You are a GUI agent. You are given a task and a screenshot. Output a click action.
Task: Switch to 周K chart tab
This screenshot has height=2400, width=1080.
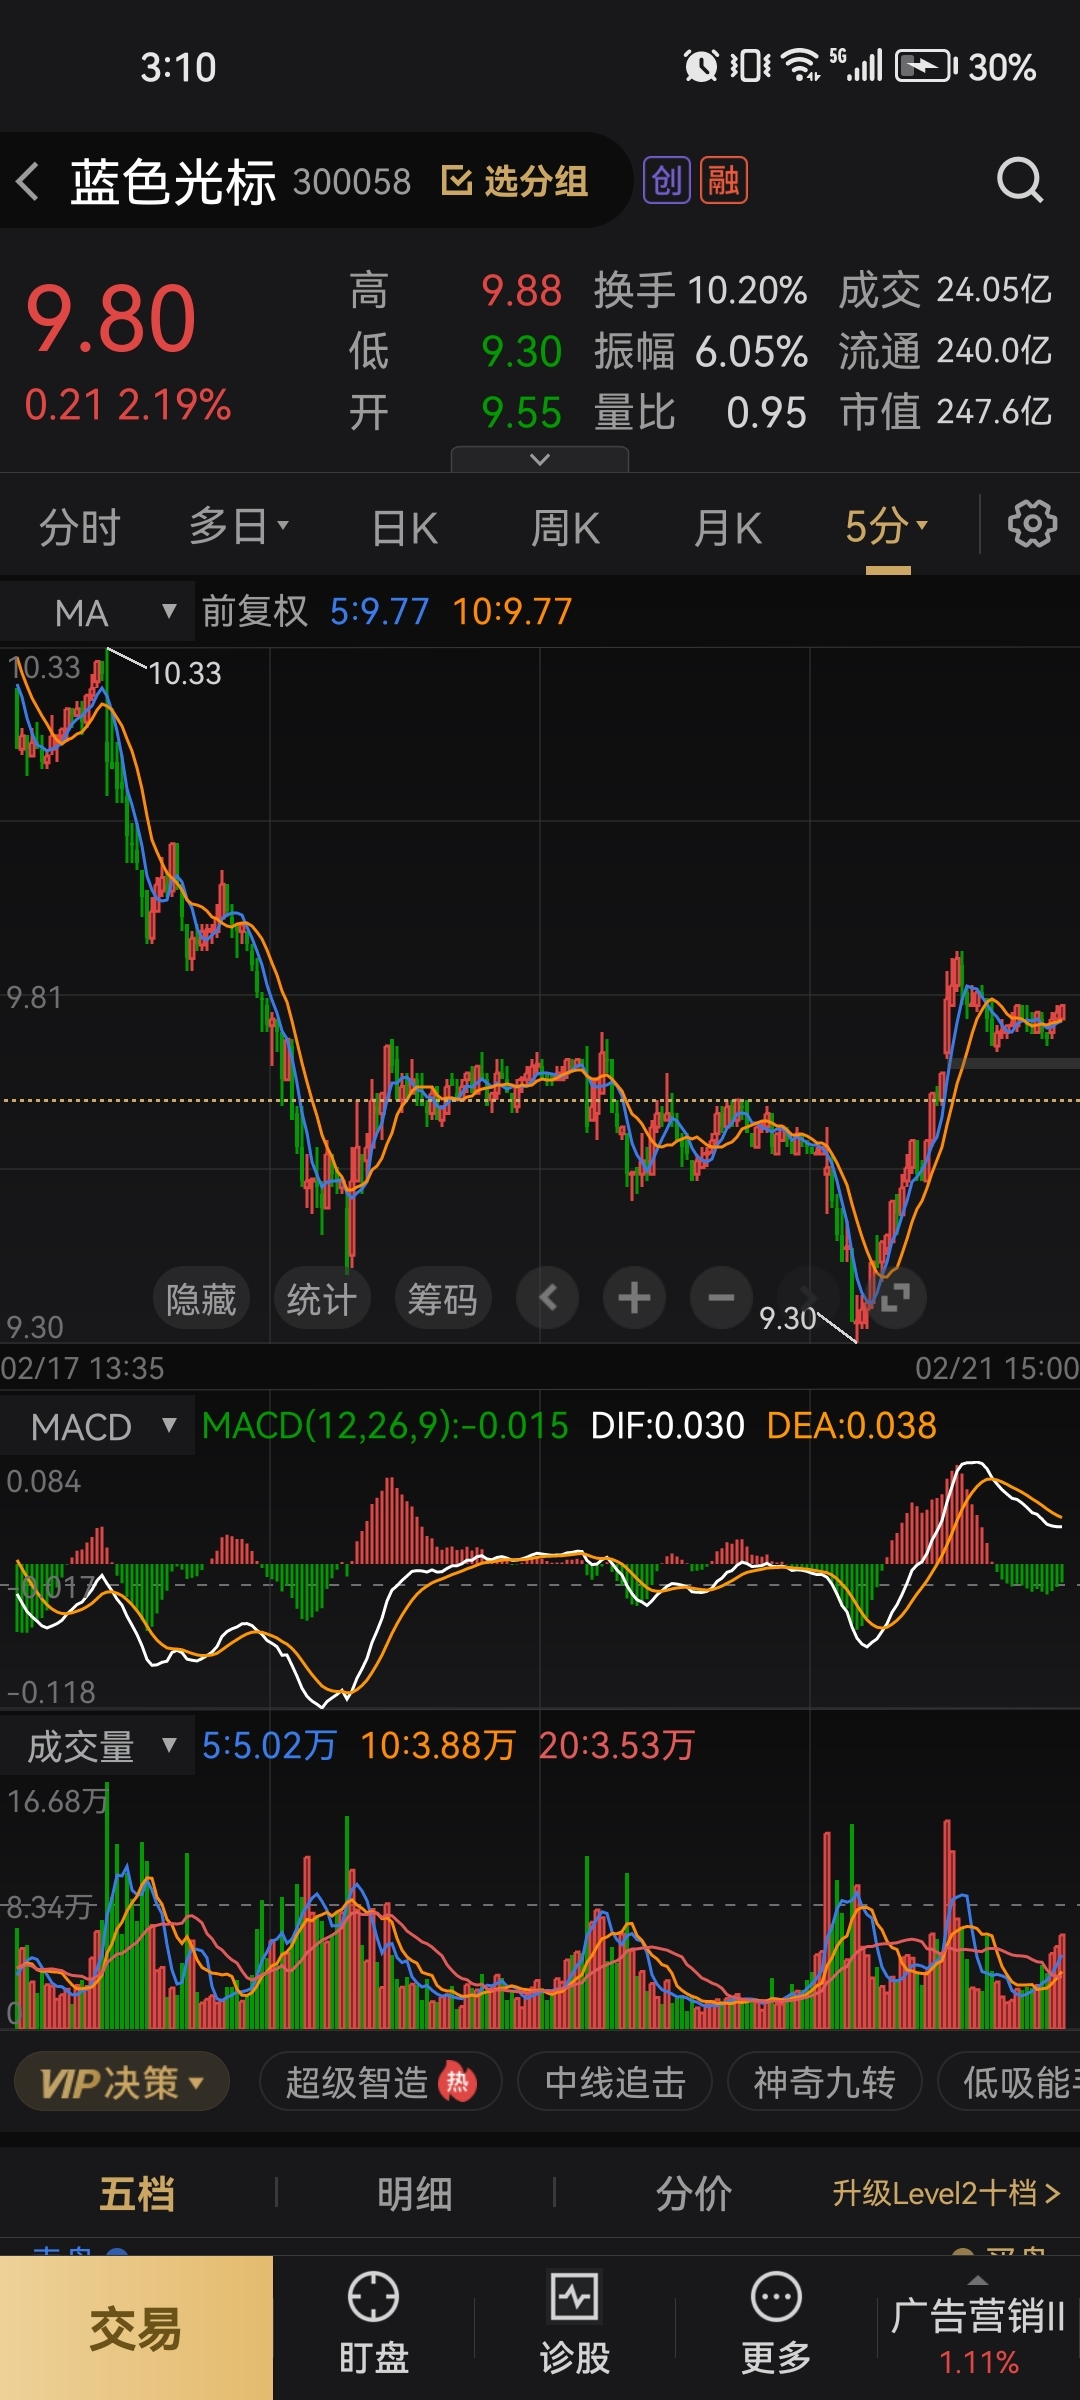coord(565,527)
